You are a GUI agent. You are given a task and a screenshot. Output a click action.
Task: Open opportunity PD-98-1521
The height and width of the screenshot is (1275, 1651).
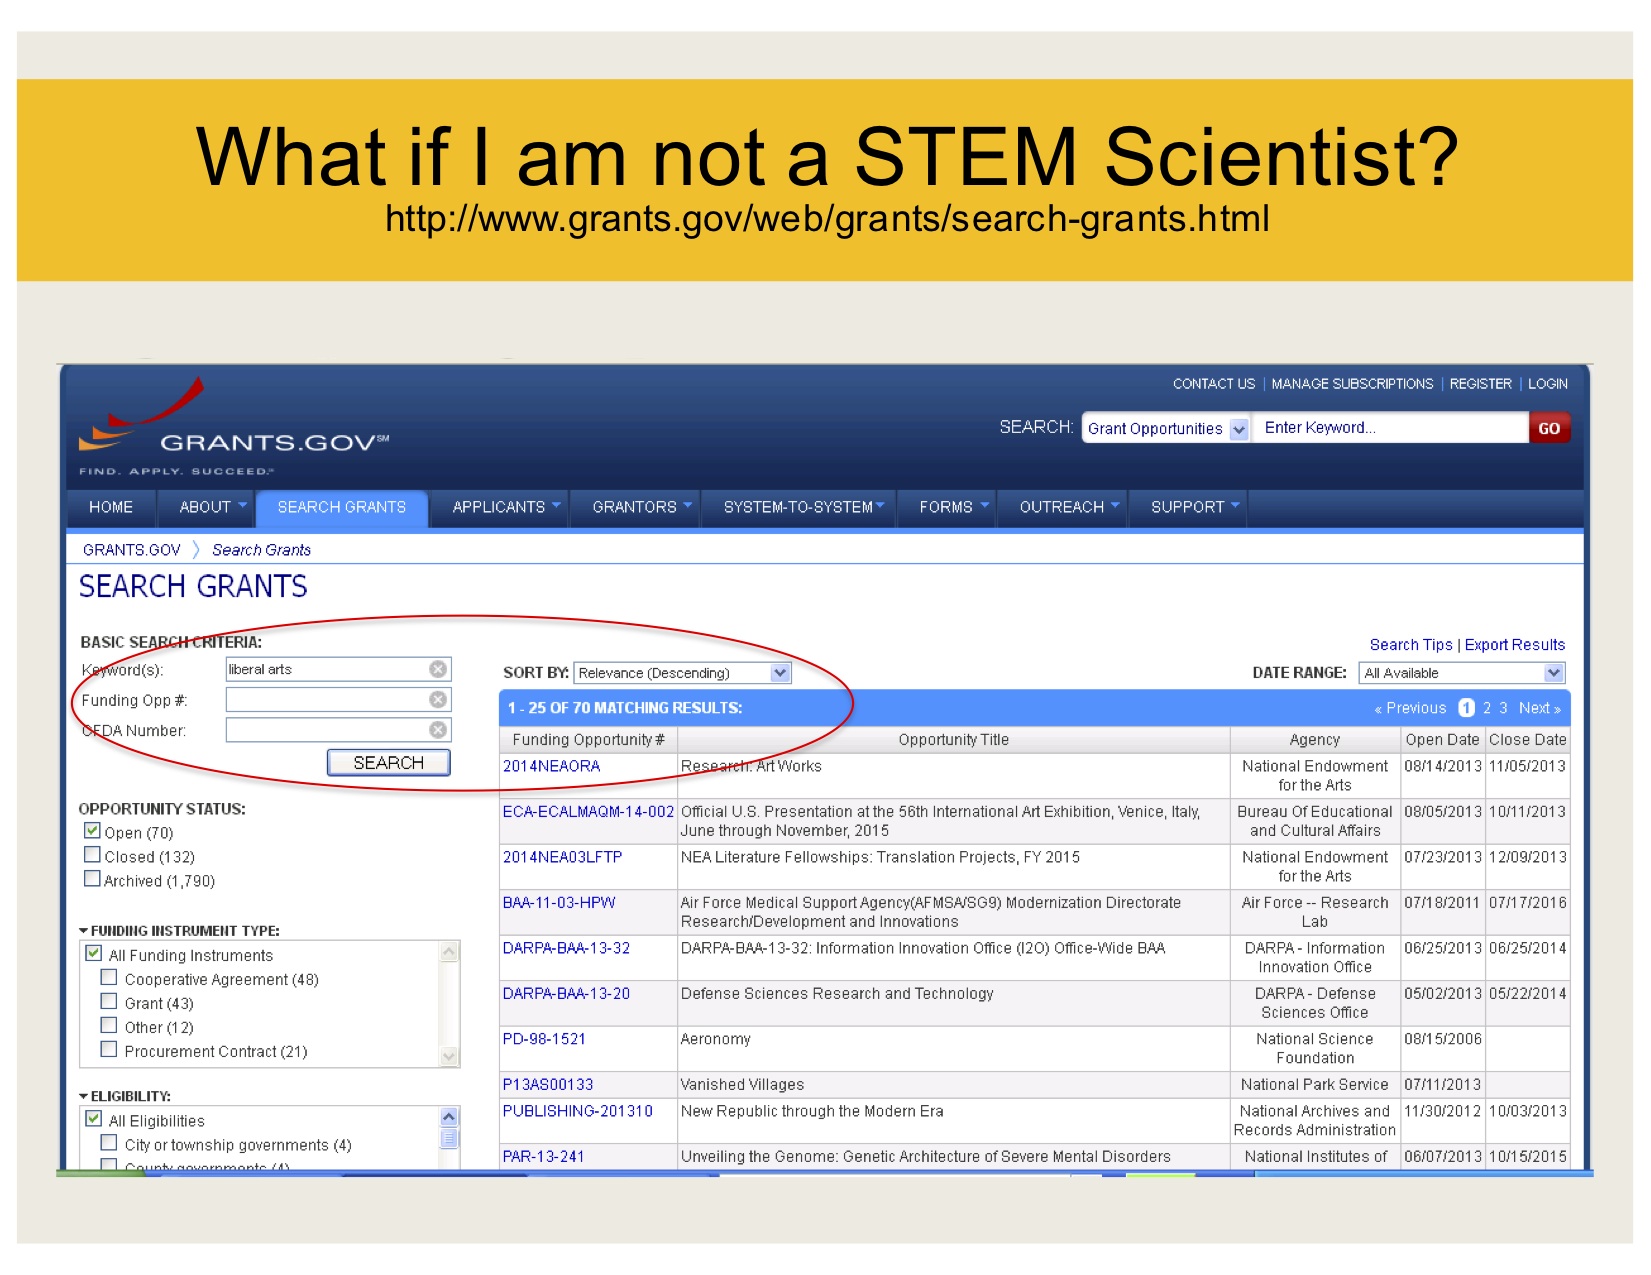pyautogui.click(x=544, y=1039)
